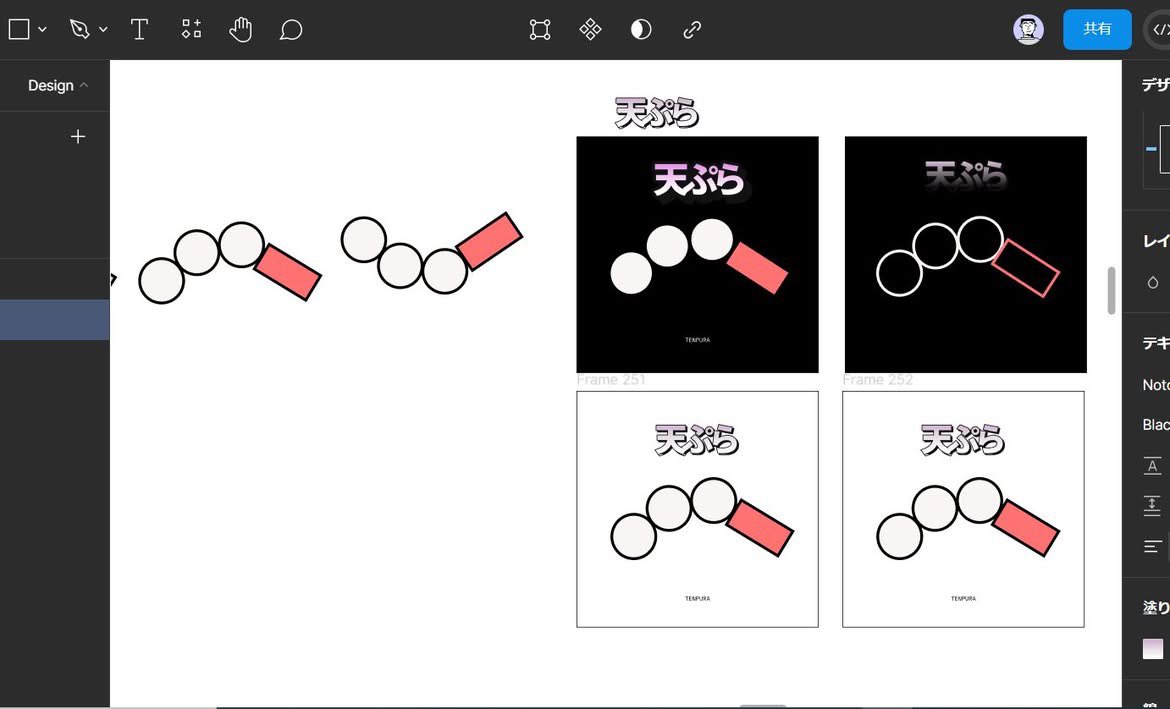
Task: Open the user avatar menu
Action: click(x=1028, y=30)
